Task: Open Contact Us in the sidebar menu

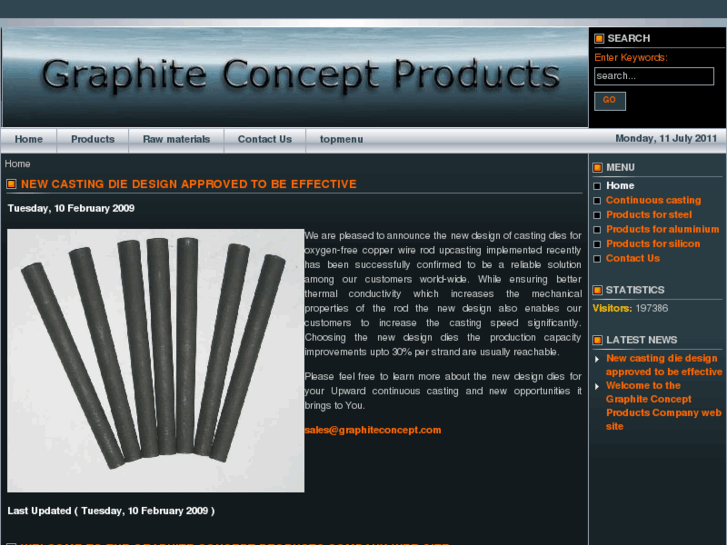Action: click(632, 258)
